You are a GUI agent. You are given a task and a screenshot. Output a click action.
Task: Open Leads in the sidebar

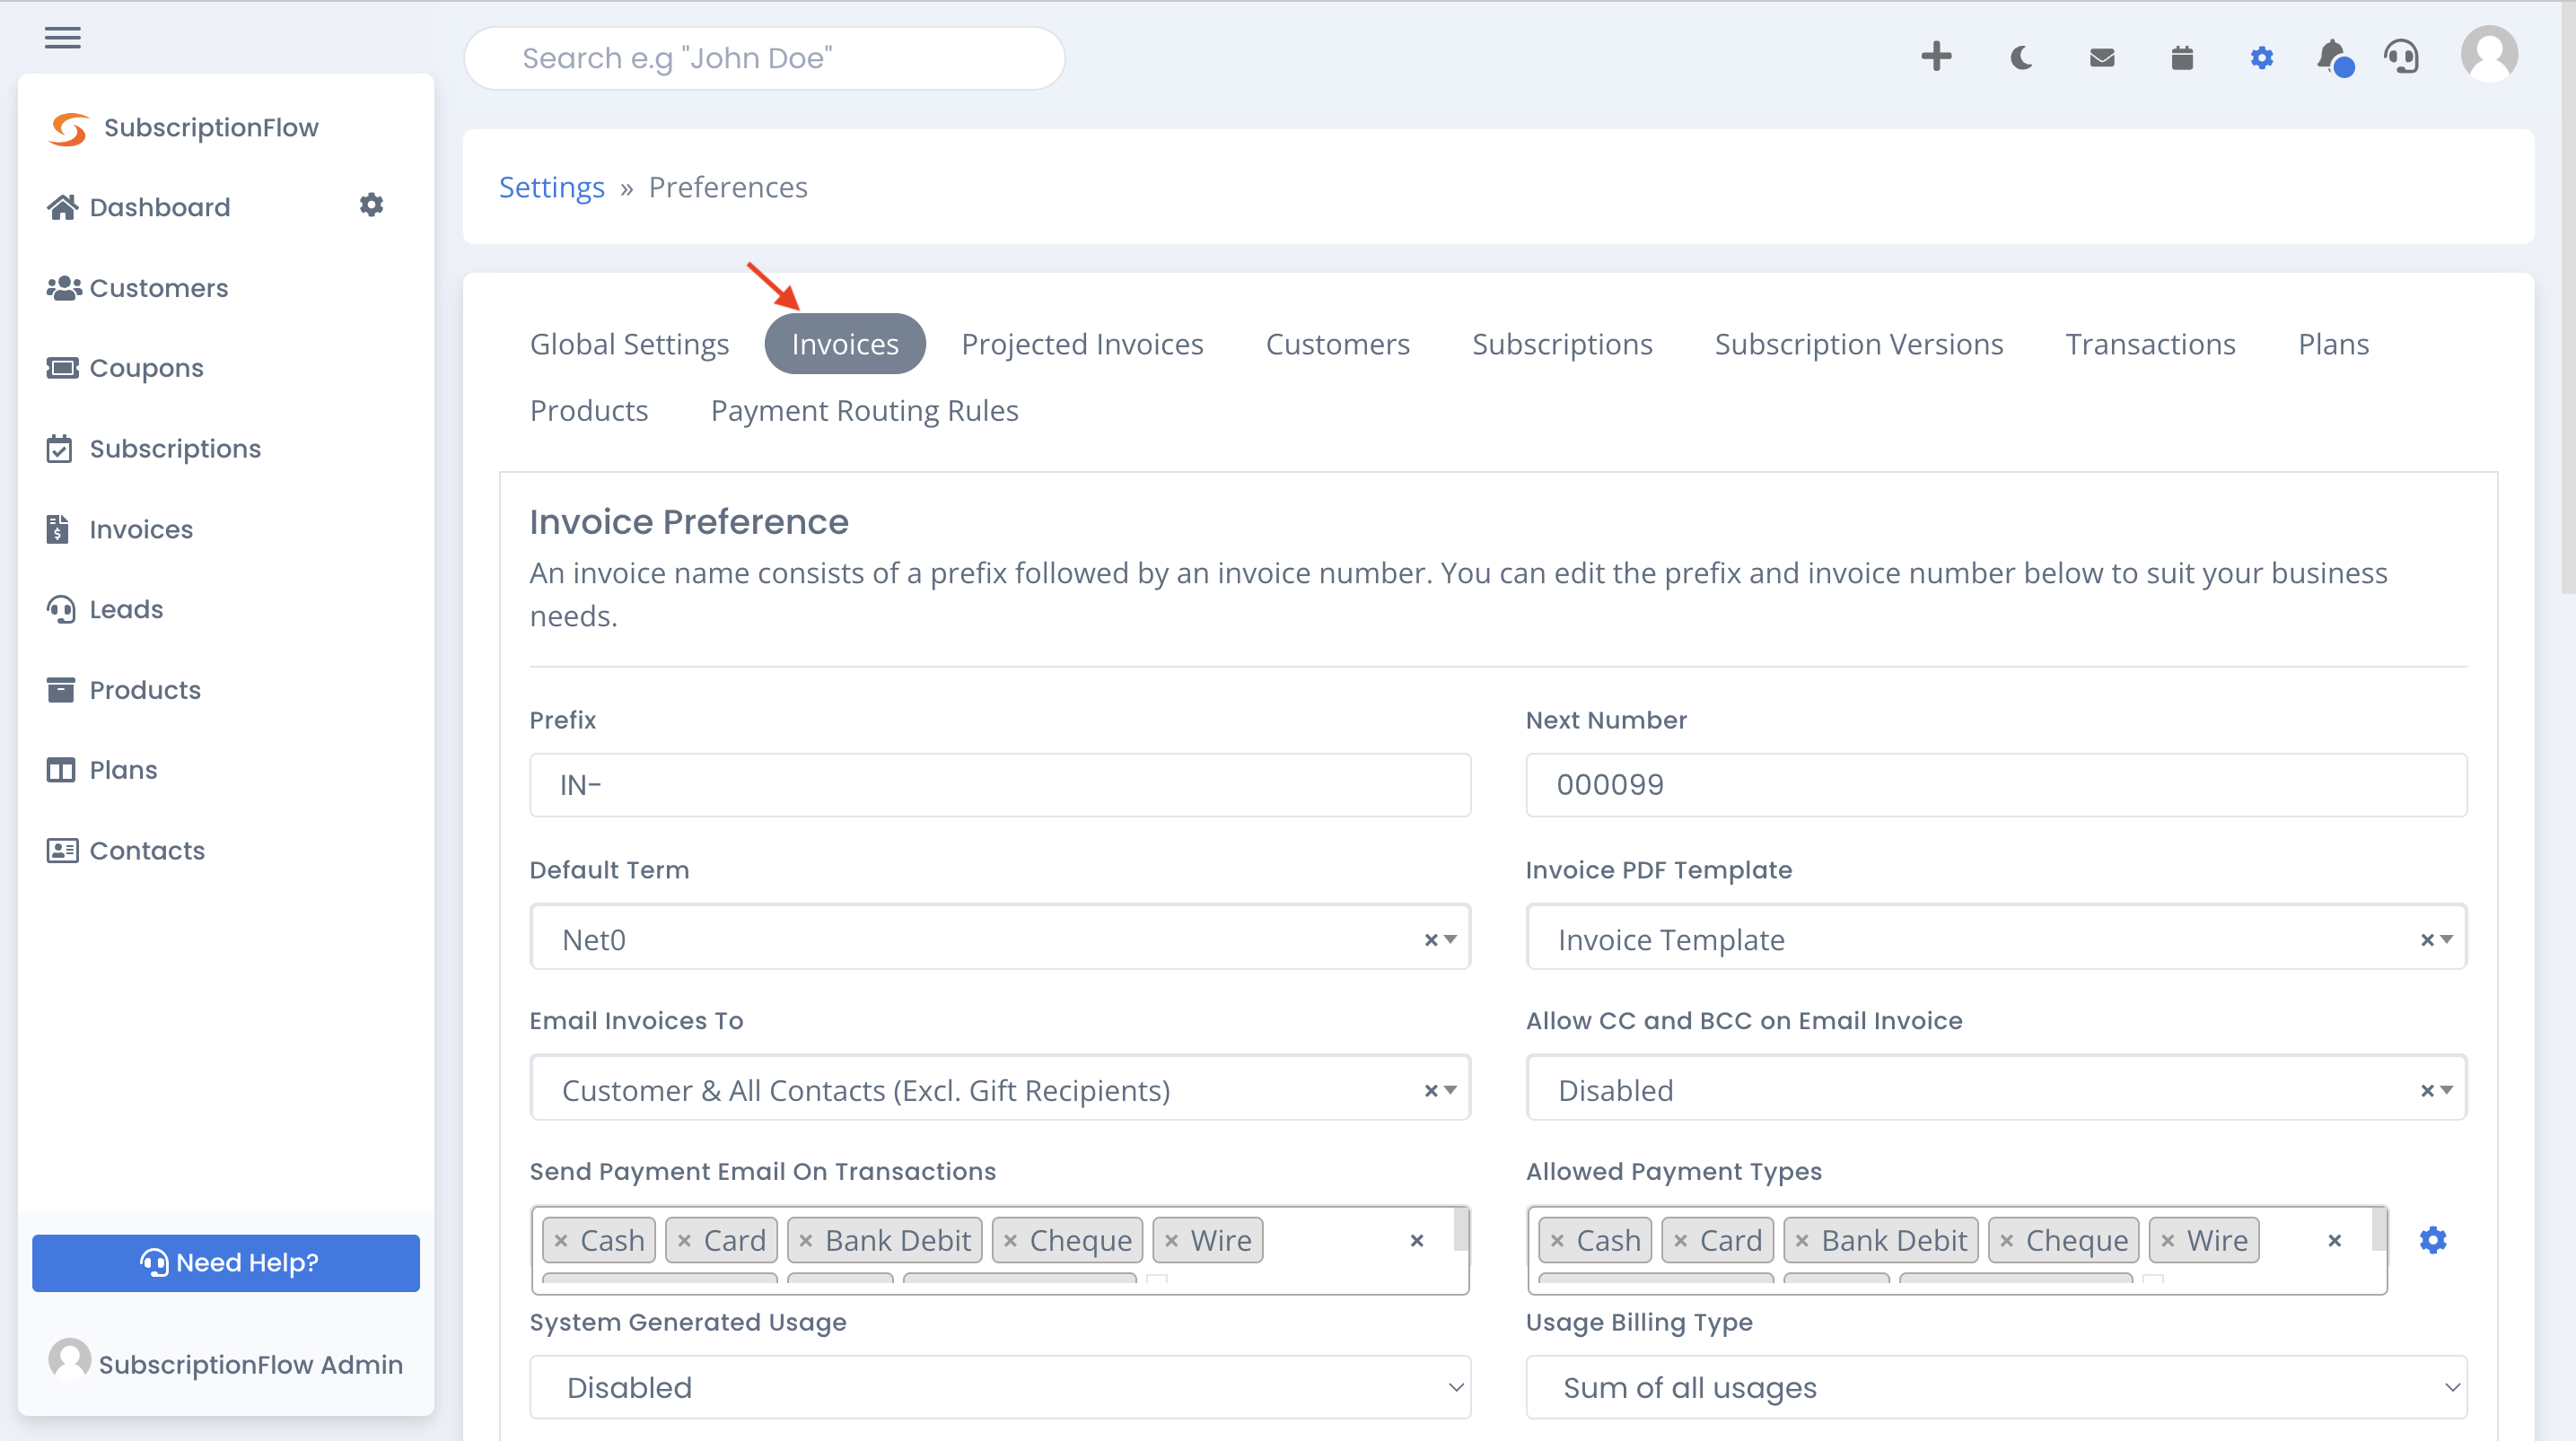tap(126, 609)
